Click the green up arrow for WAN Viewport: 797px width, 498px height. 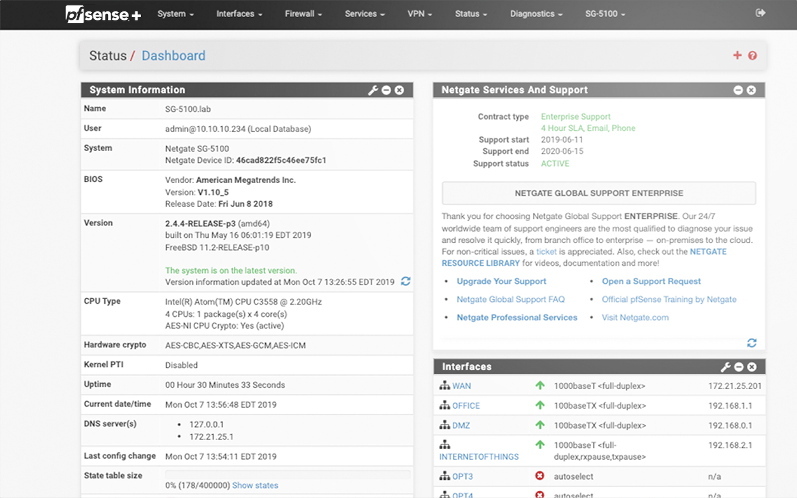tap(540, 386)
